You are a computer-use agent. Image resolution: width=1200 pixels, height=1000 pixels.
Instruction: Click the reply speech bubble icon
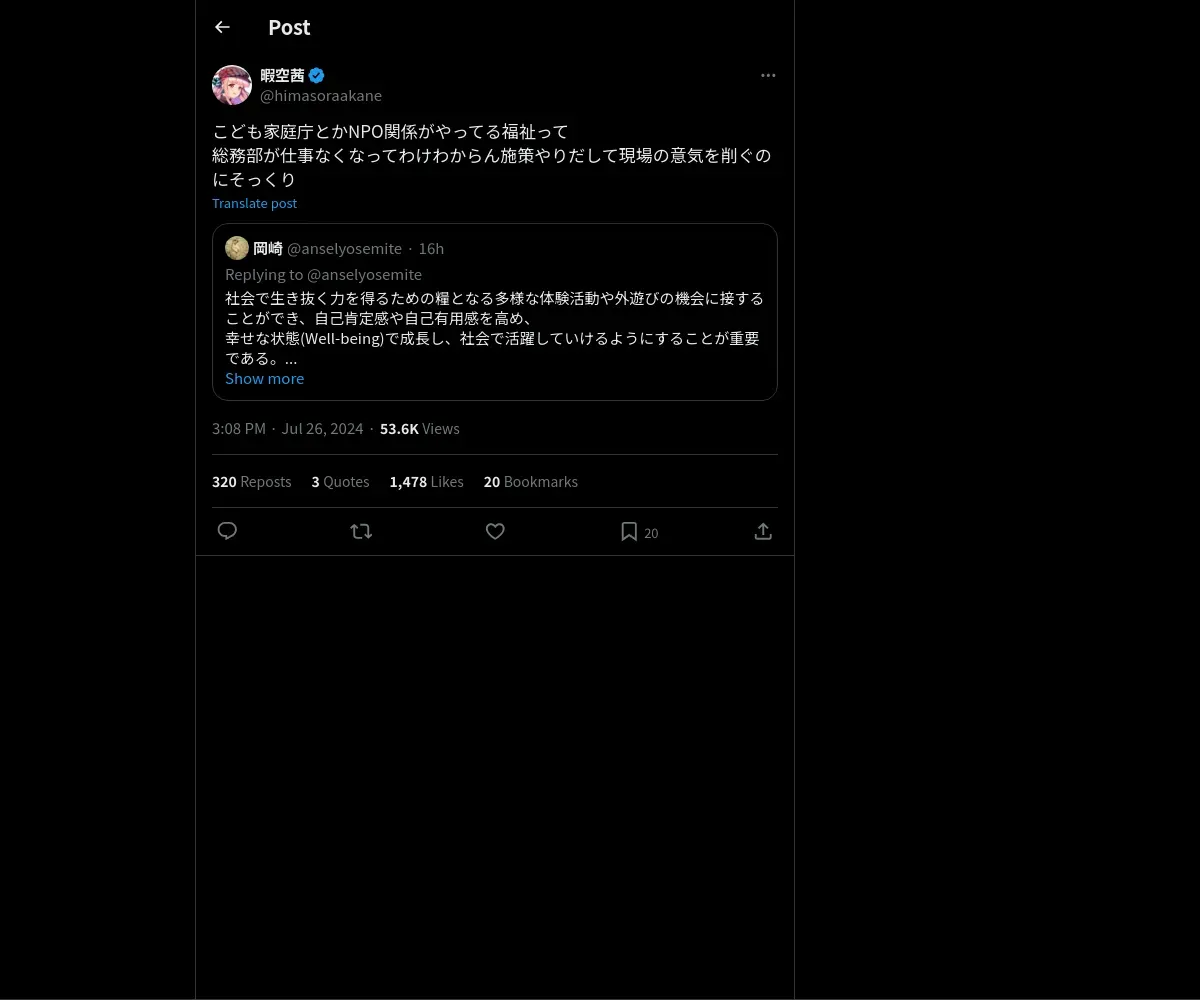(x=227, y=531)
